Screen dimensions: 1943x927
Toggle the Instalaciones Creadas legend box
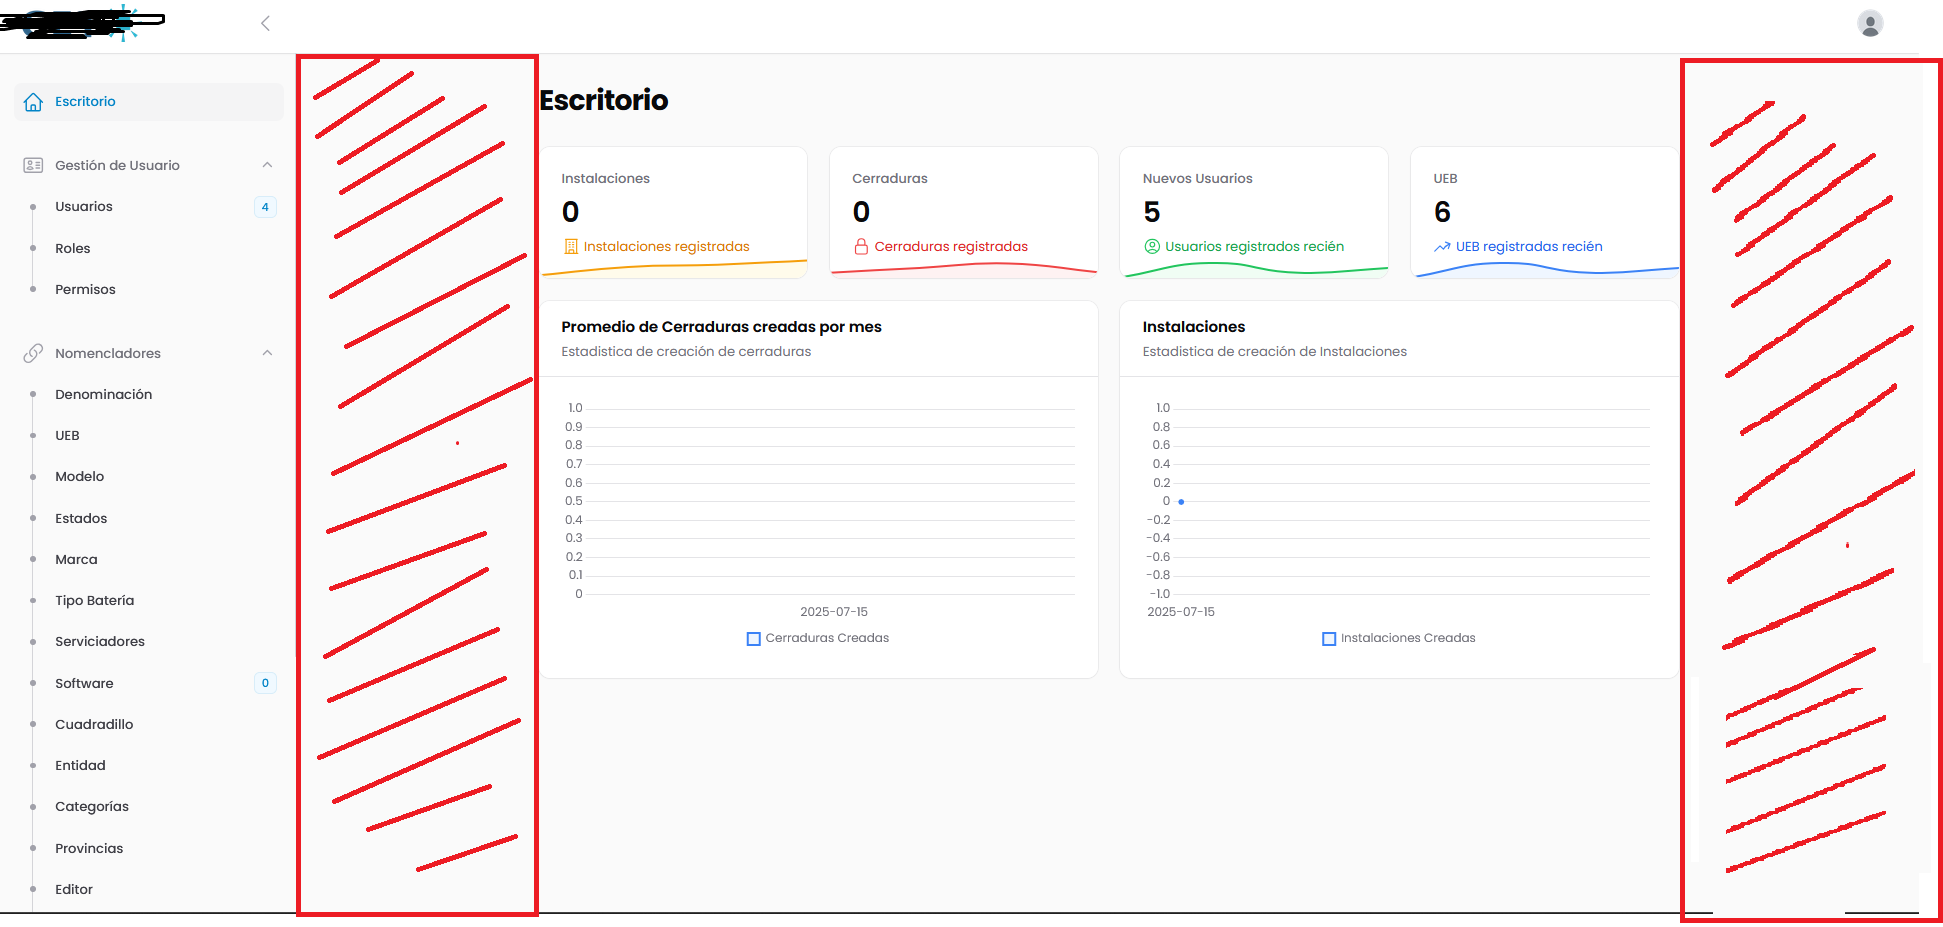click(x=1329, y=638)
